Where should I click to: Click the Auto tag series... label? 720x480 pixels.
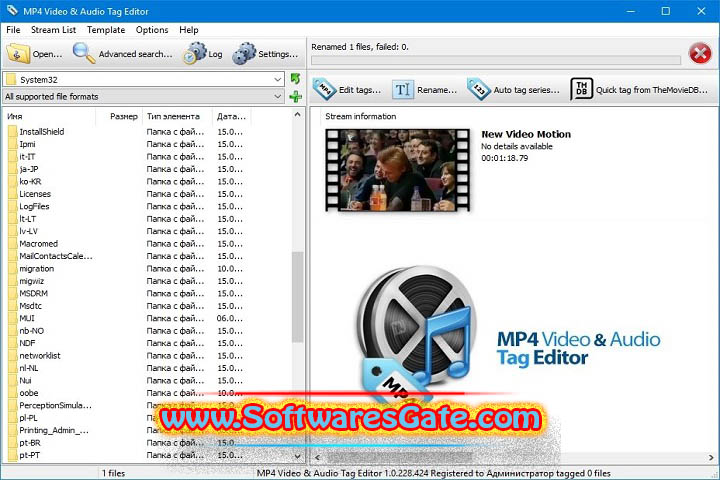[527, 90]
